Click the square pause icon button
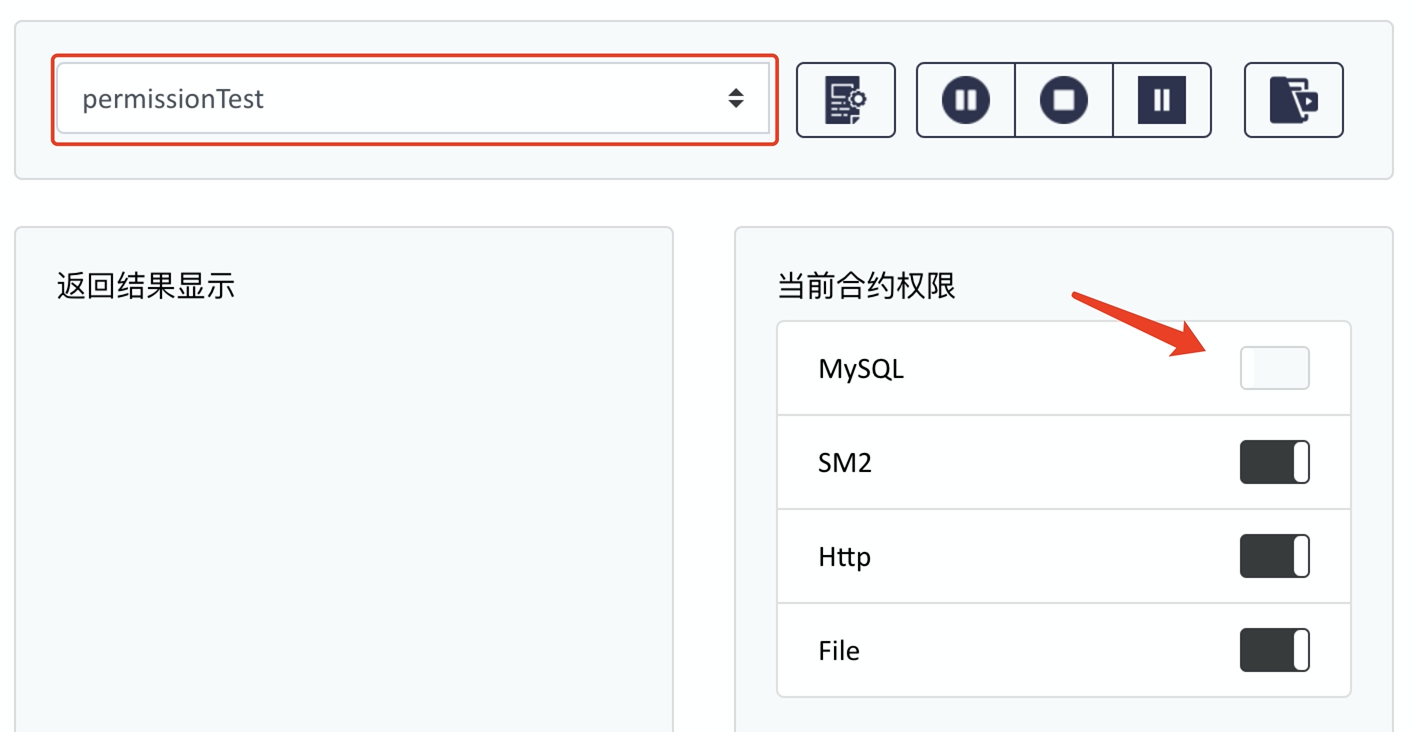Screen dimensions: 1414x732 click(x=1161, y=100)
